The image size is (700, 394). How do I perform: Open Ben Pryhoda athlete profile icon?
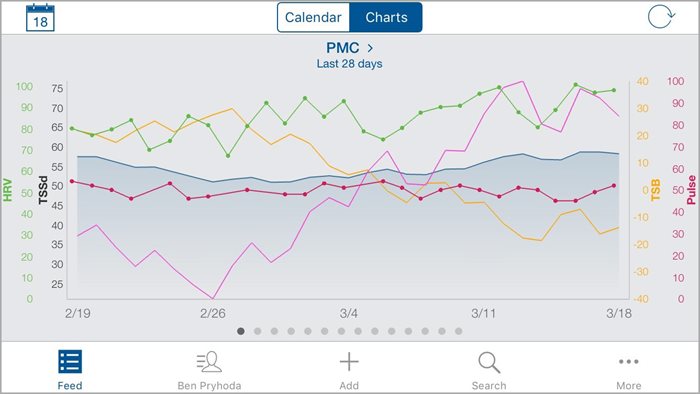coord(209,361)
